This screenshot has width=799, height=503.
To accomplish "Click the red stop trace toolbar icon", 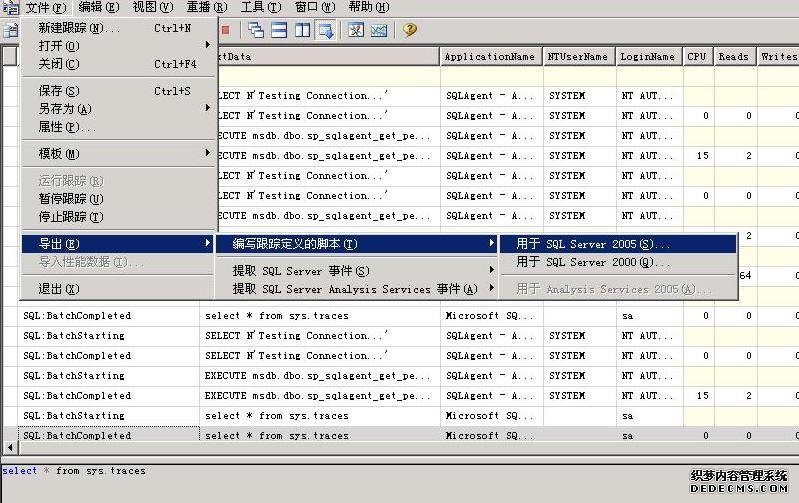I will point(225,30).
